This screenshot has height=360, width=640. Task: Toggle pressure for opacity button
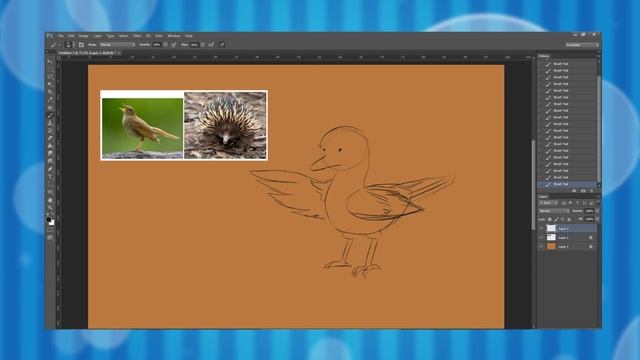173,44
